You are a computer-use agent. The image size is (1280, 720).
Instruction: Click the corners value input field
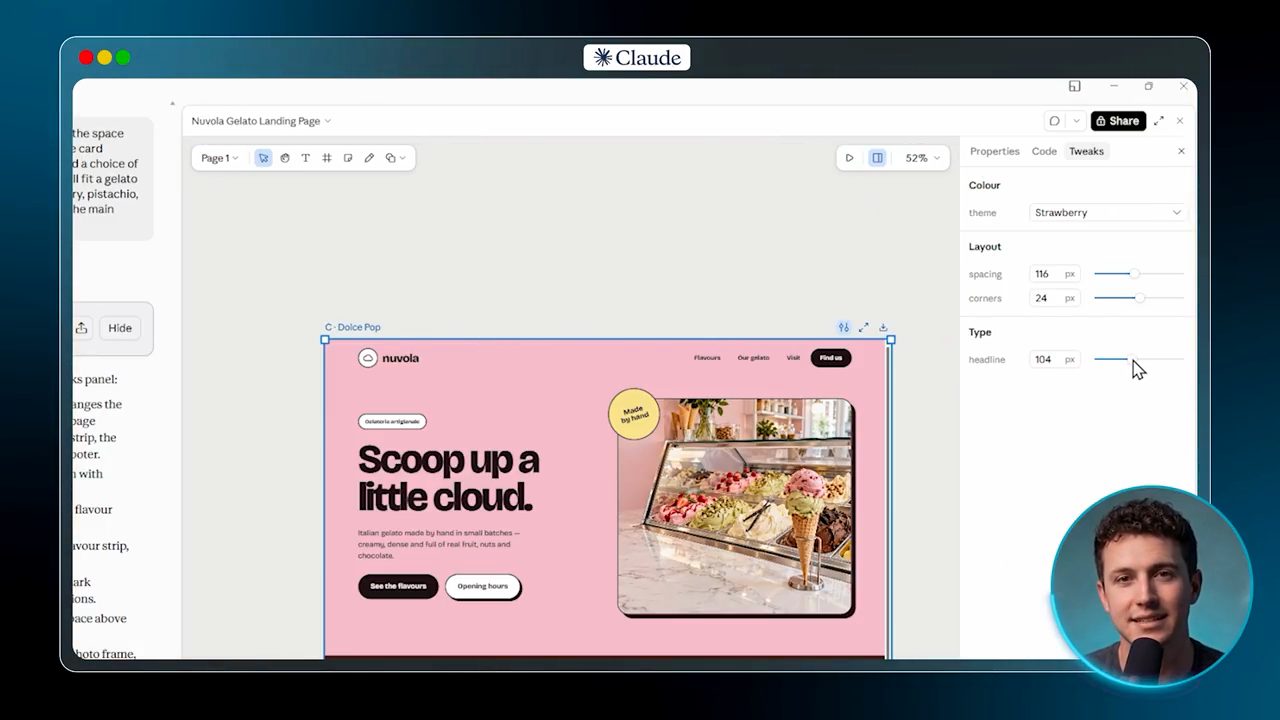1054,298
